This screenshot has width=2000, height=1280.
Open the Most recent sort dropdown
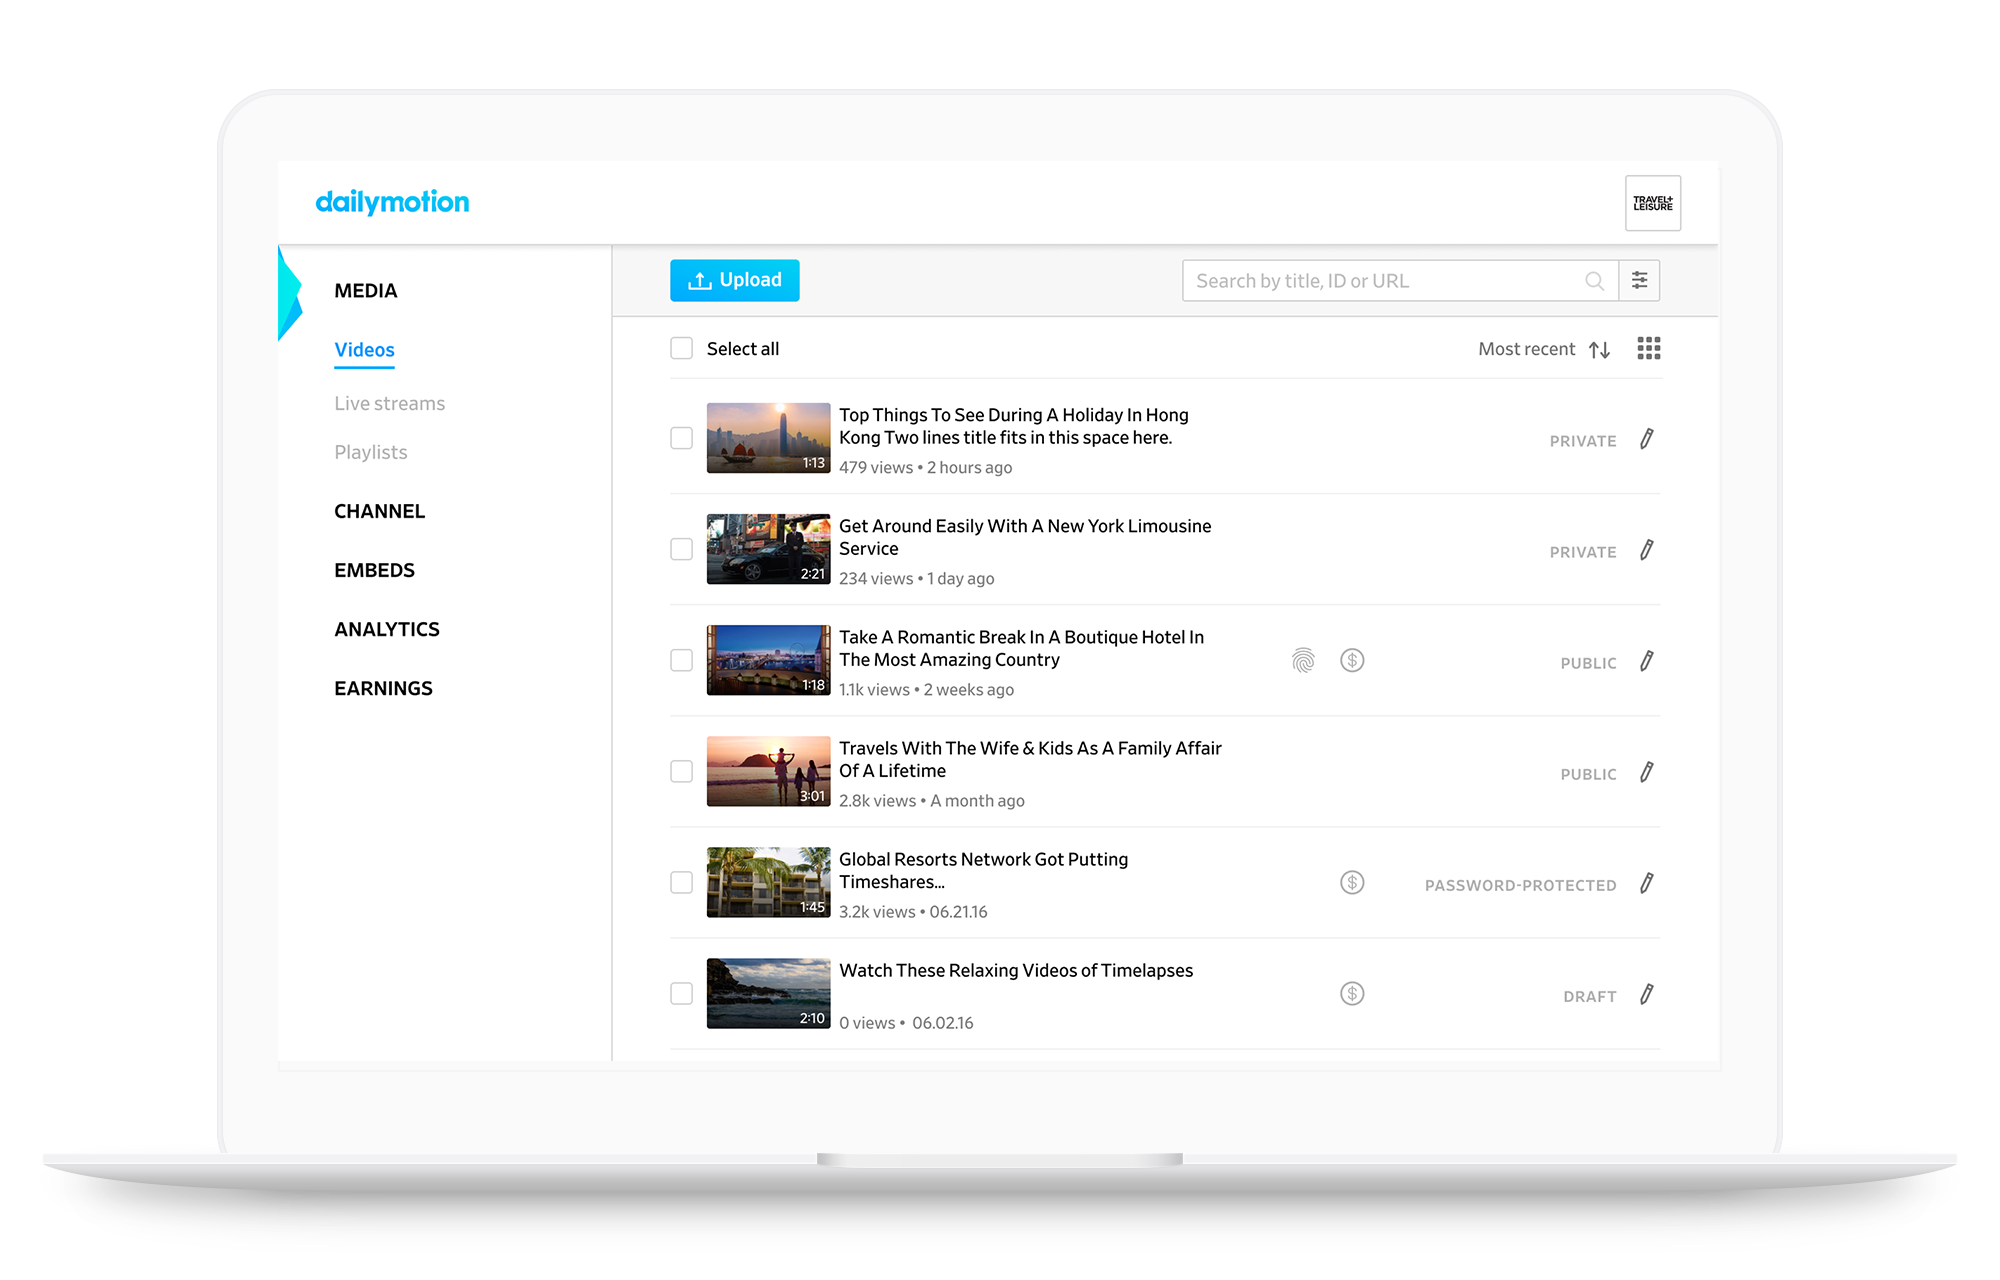coord(1526,349)
